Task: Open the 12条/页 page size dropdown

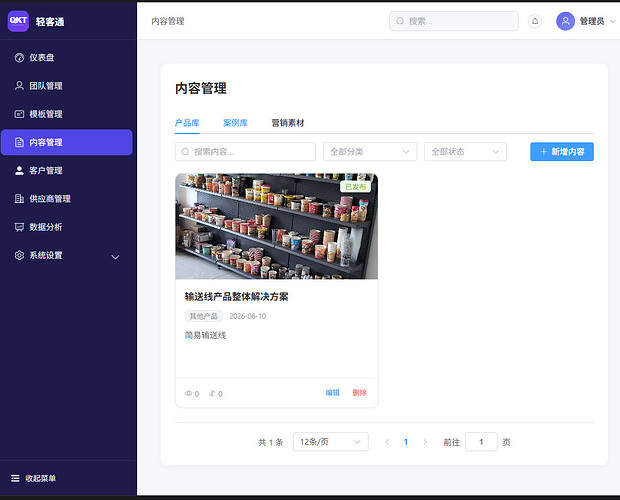Action: pyautogui.click(x=331, y=442)
